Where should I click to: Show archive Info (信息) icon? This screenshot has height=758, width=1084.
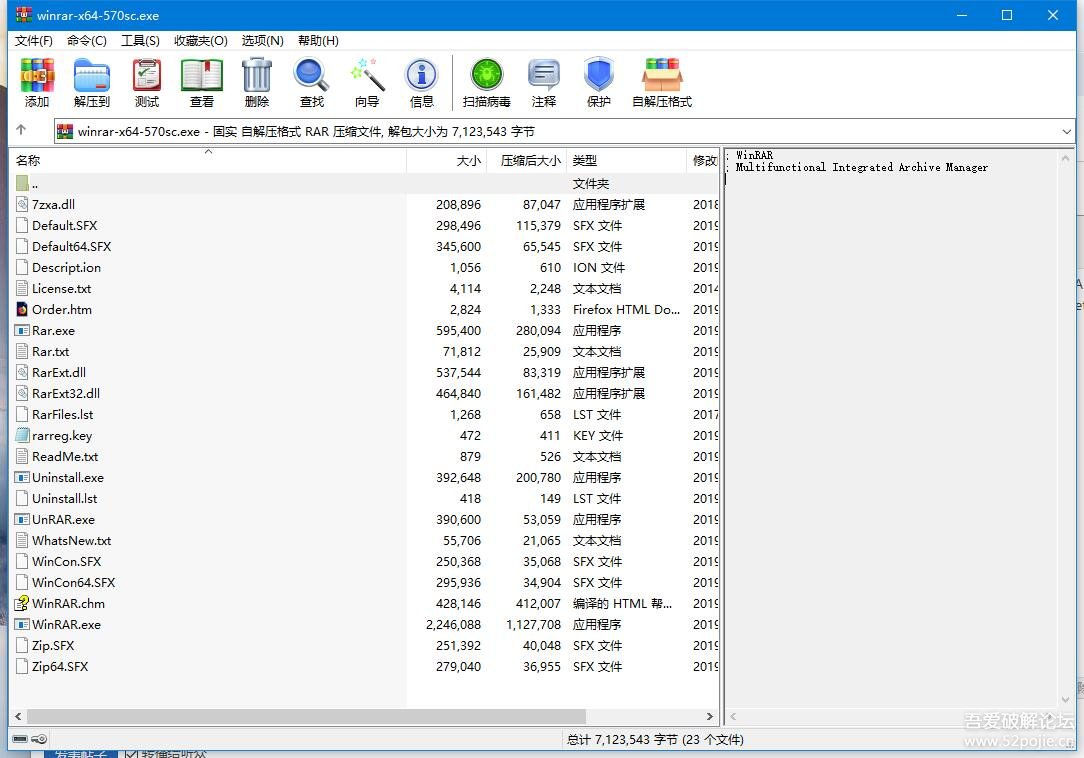coord(422,75)
